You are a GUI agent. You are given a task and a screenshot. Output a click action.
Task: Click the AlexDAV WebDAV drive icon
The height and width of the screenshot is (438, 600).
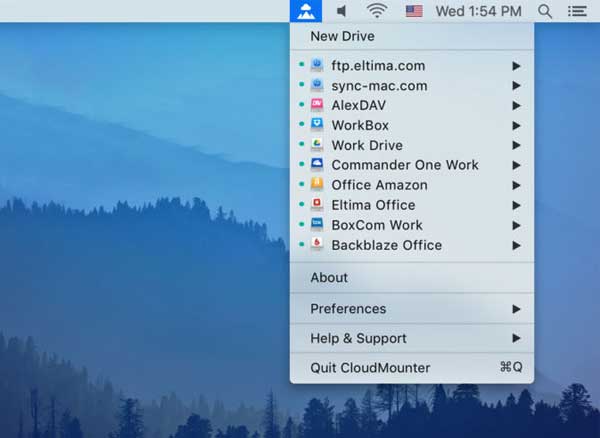point(317,105)
